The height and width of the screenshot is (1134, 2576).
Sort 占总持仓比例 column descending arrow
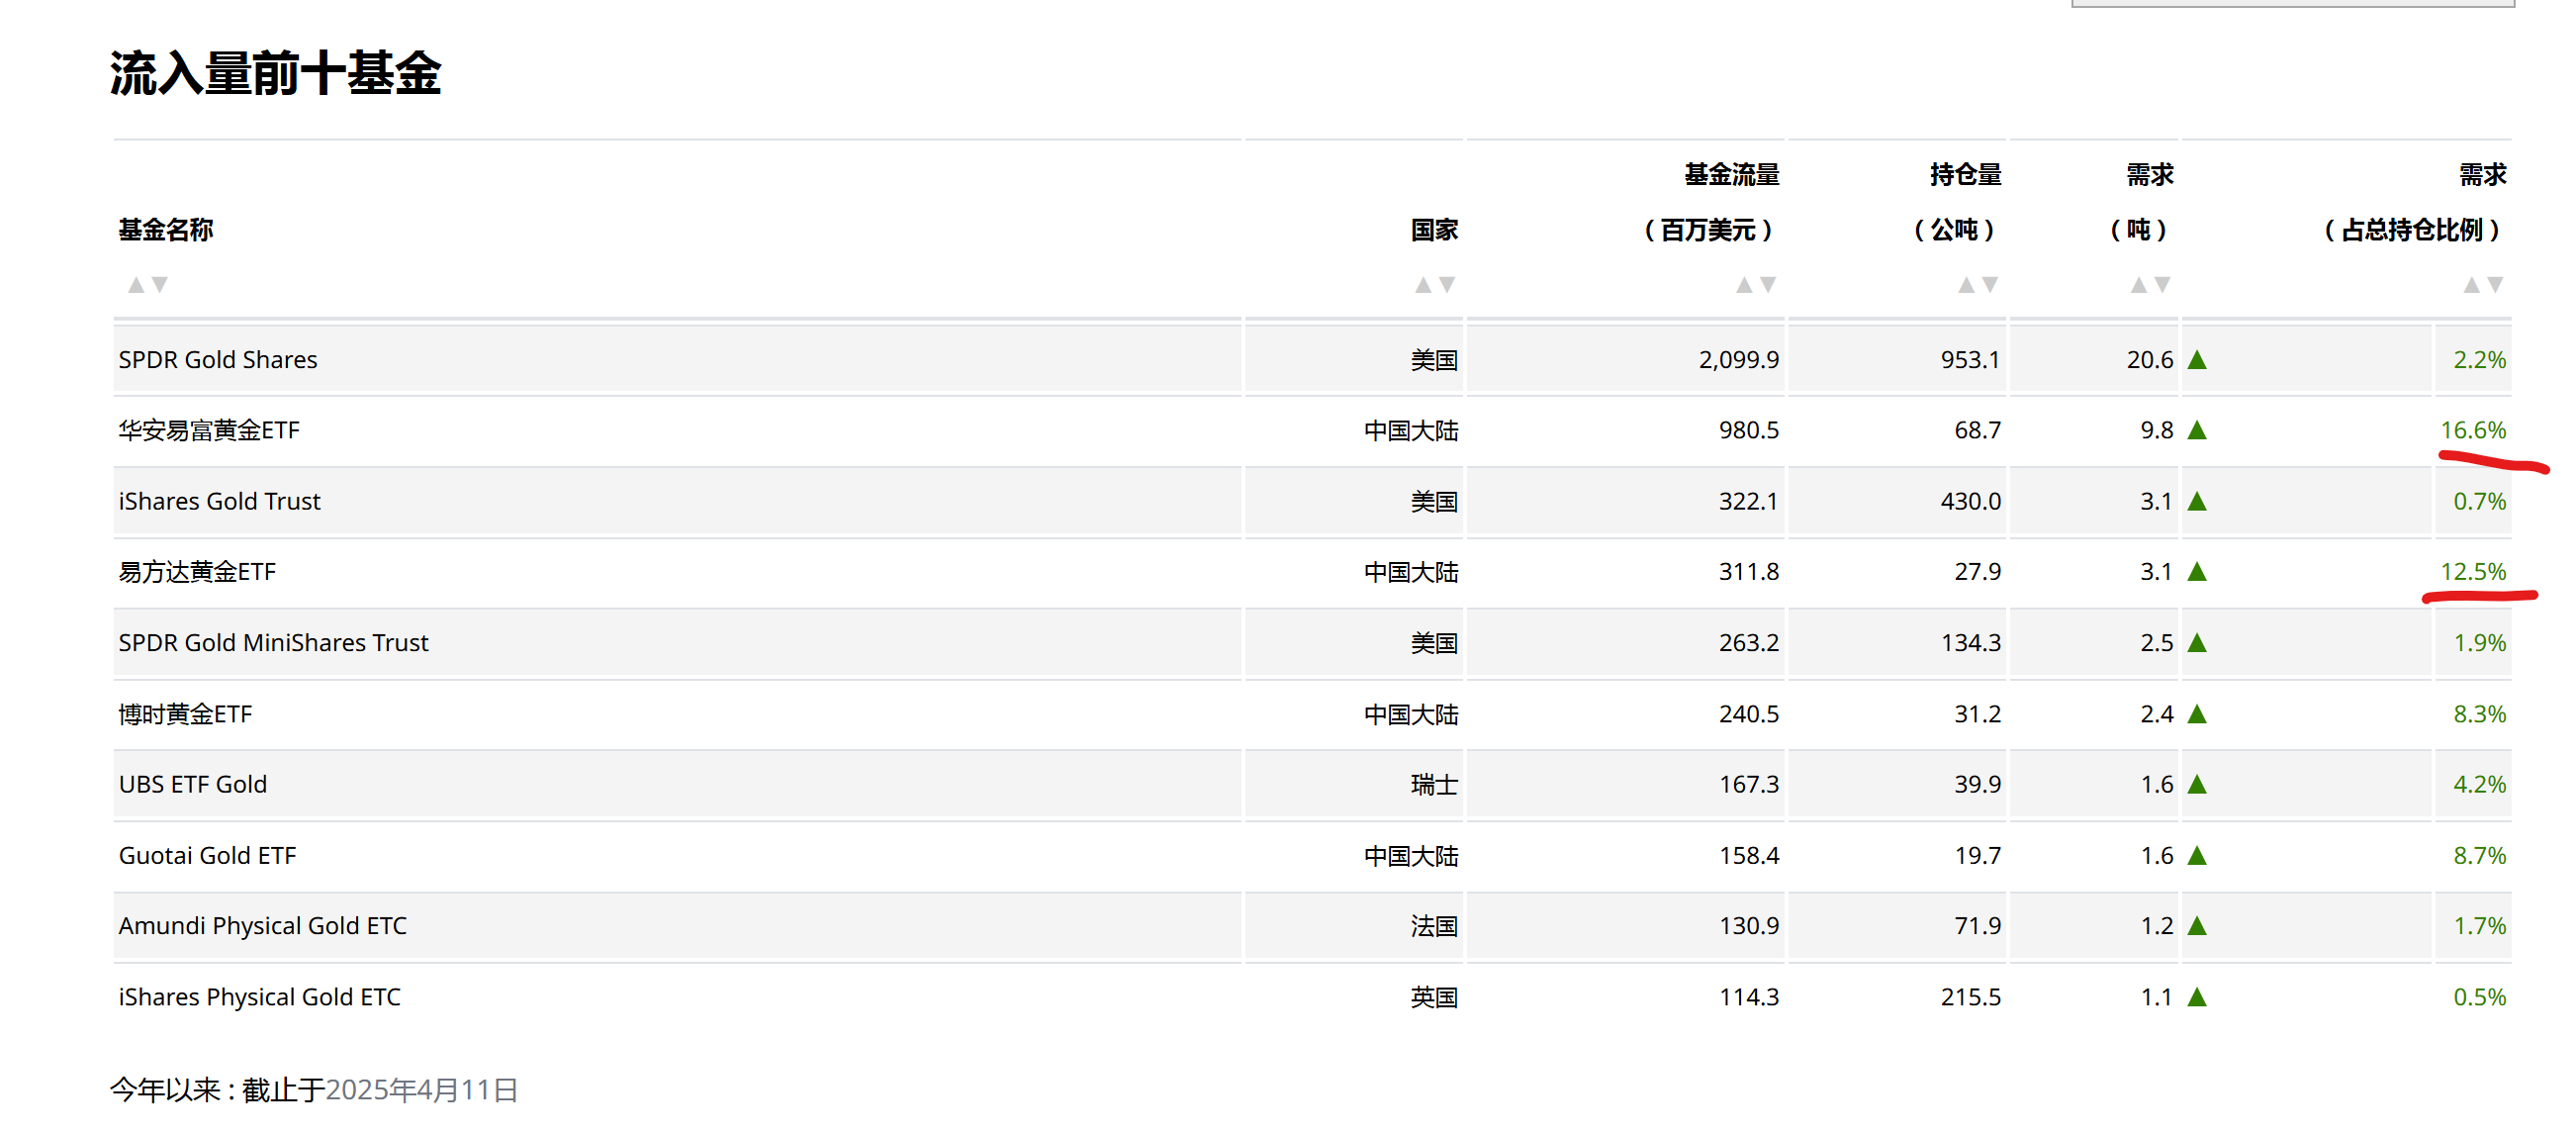click(x=2495, y=285)
